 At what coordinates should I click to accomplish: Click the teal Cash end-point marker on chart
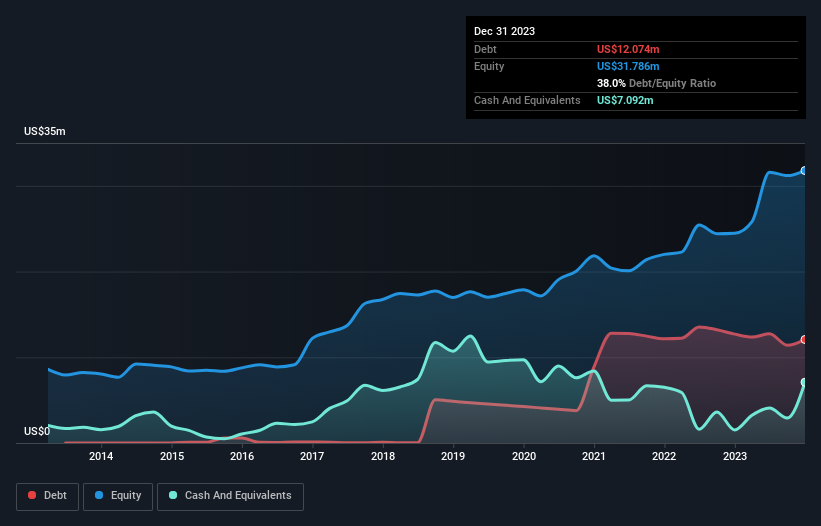[804, 383]
